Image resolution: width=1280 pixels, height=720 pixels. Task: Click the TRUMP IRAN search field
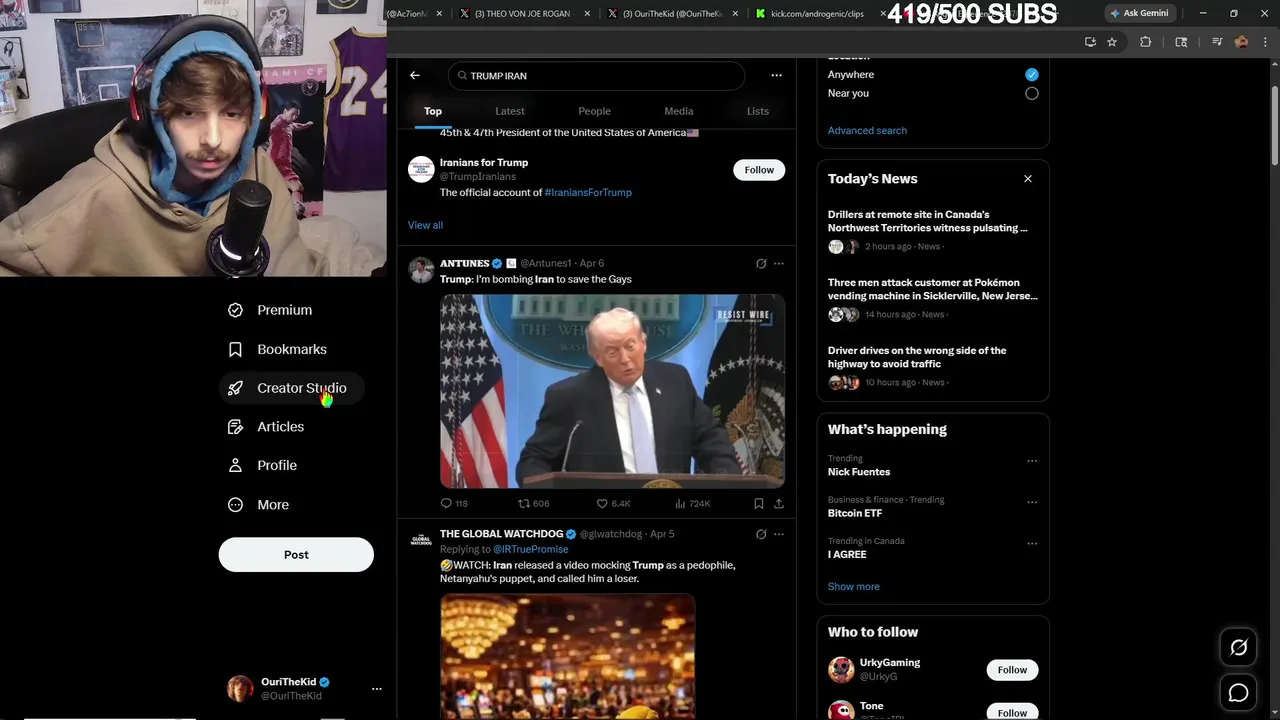pos(596,76)
